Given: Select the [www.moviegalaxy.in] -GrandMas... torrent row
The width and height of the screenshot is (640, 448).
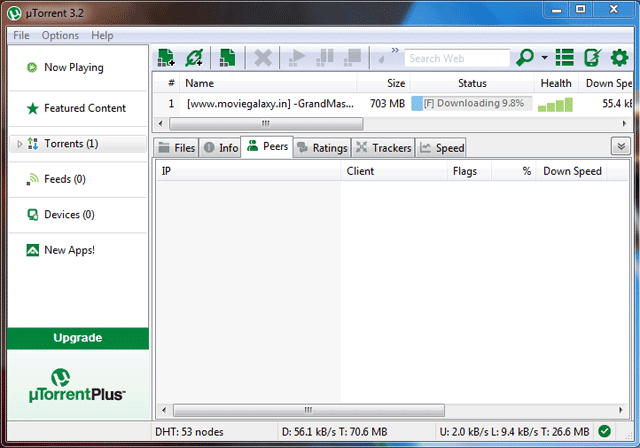Looking at the screenshot, I should [x=393, y=104].
